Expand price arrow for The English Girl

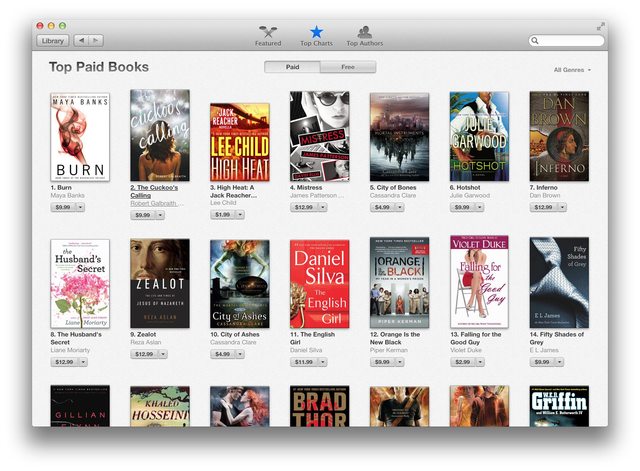pos(323,362)
